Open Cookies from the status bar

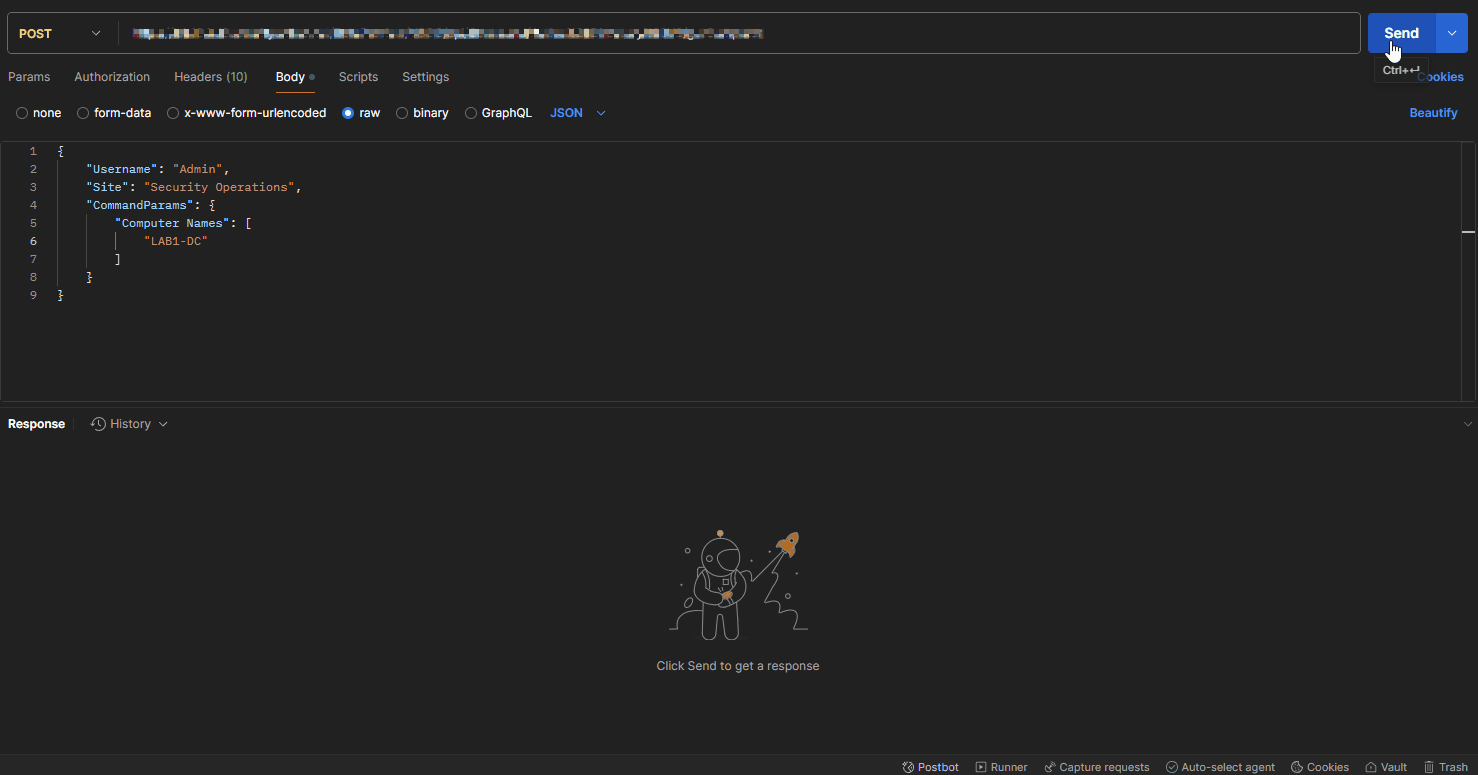(x=1319, y=767)
